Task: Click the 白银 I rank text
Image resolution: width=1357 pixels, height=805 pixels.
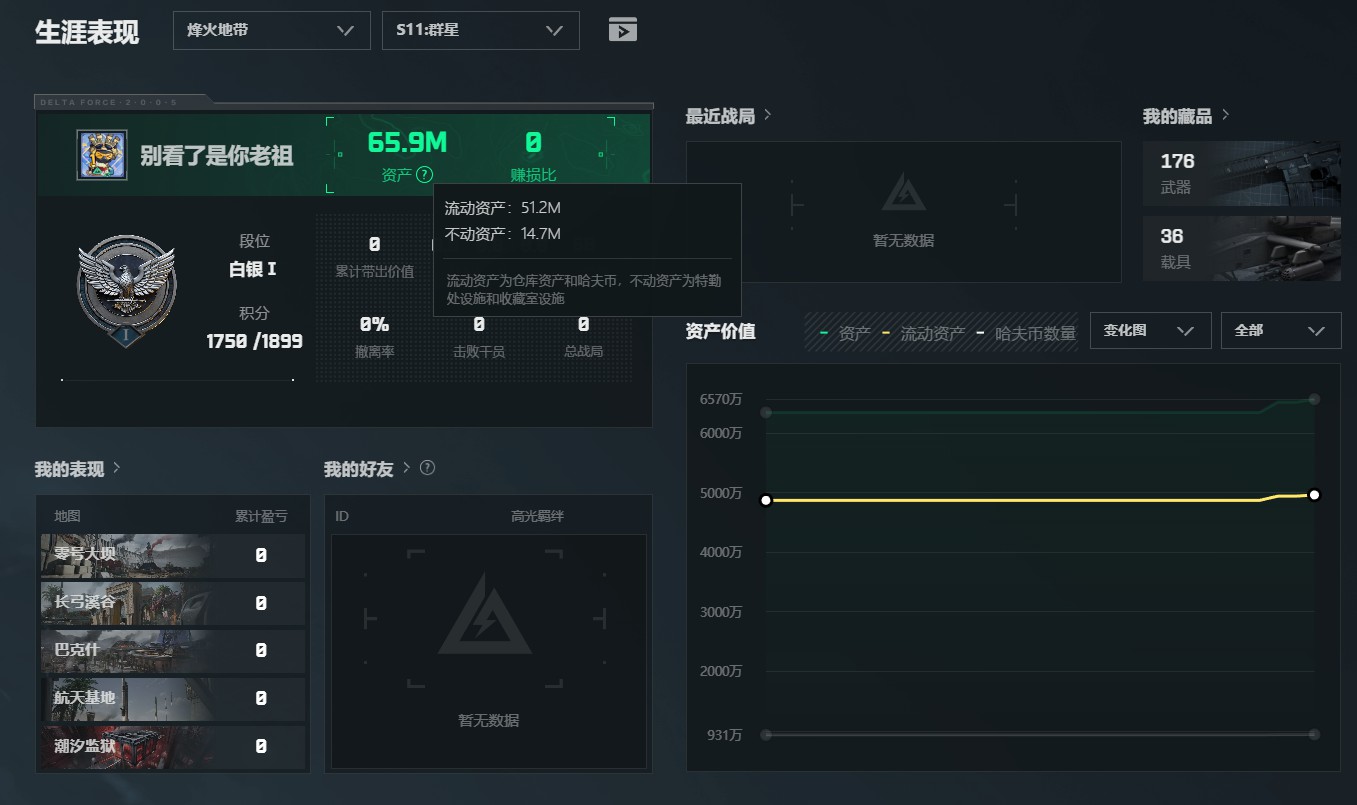Action: click(x=253, y=269)
